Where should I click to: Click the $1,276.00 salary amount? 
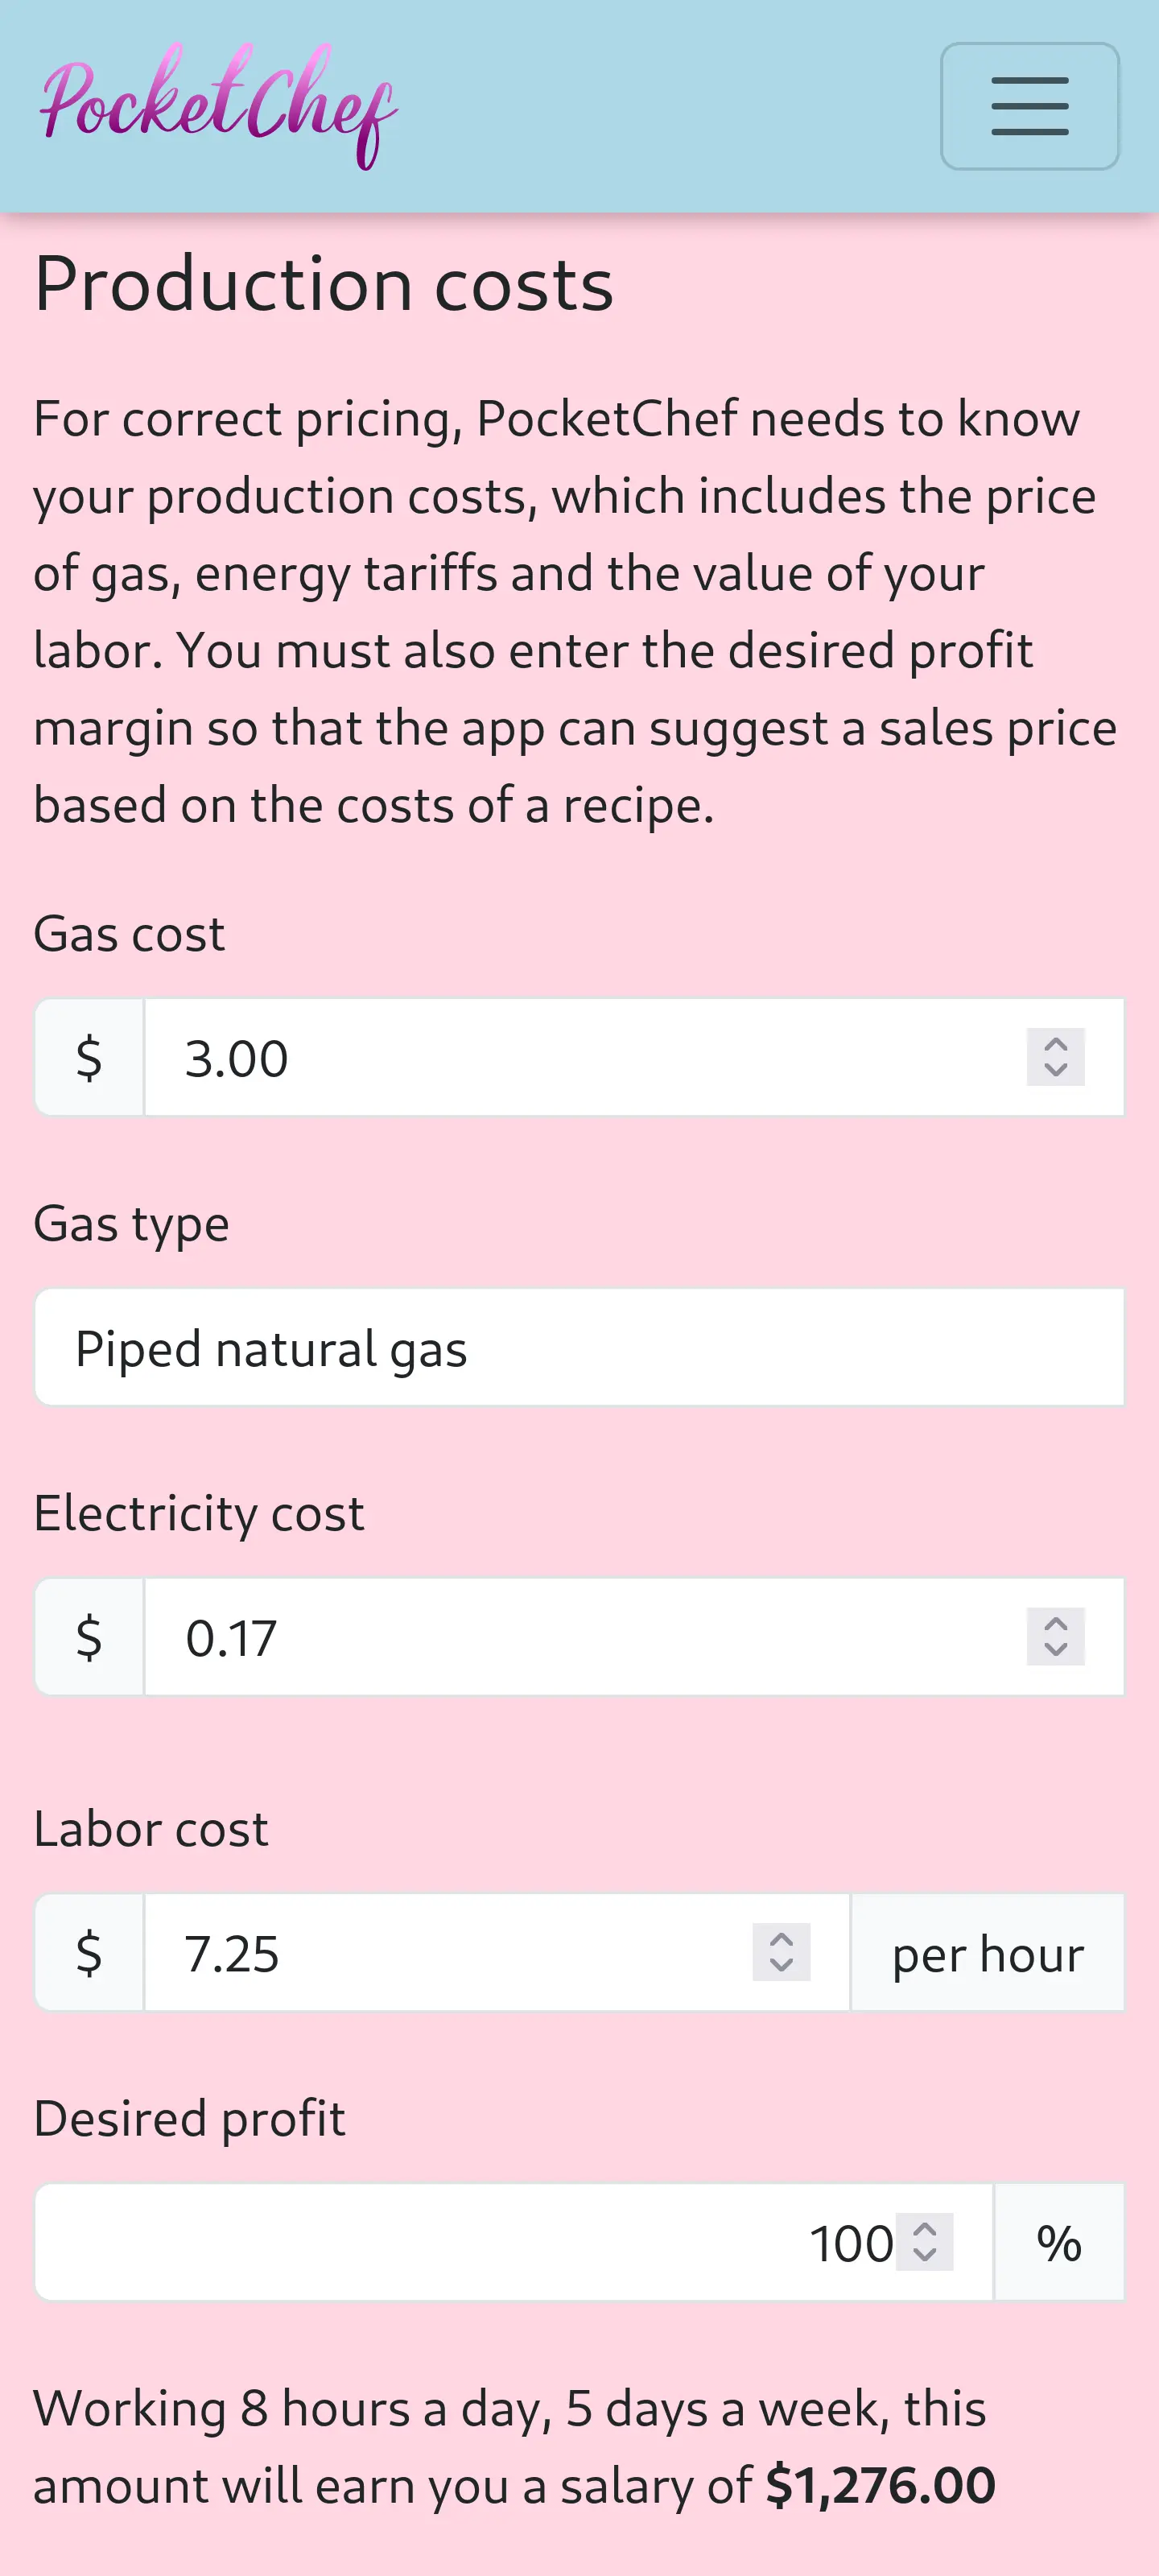880,2486
